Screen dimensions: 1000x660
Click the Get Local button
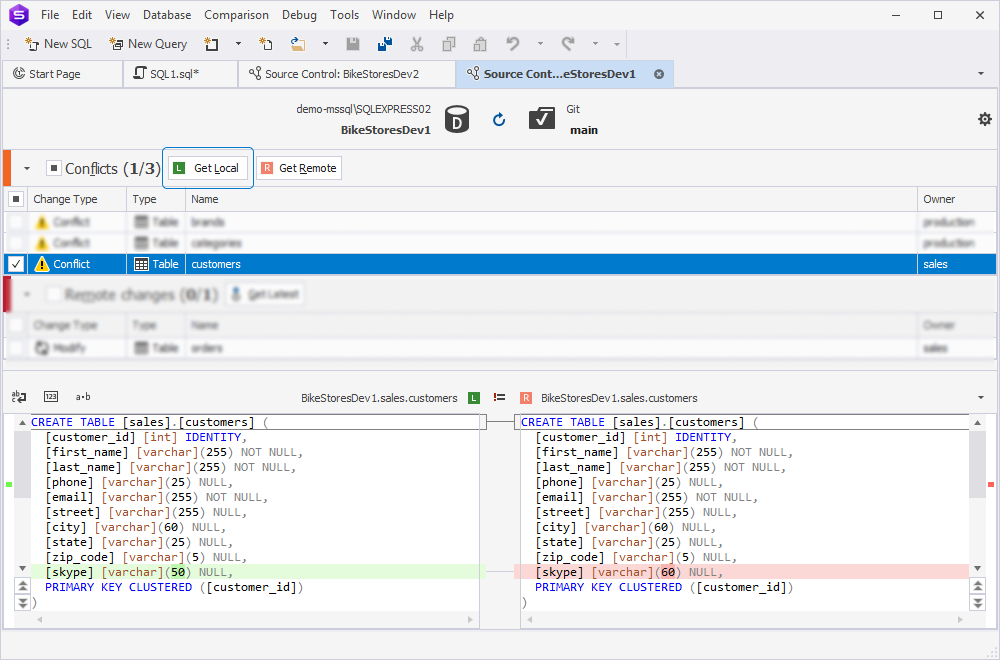(208, 168)
